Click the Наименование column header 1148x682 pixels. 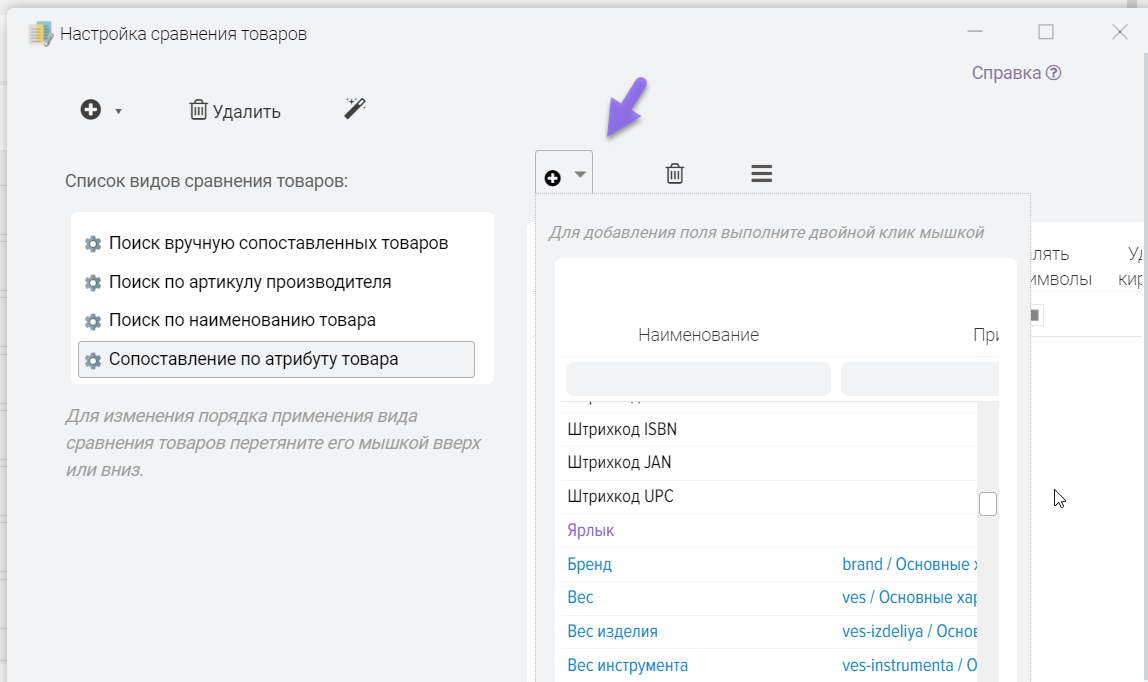[698, 335]
